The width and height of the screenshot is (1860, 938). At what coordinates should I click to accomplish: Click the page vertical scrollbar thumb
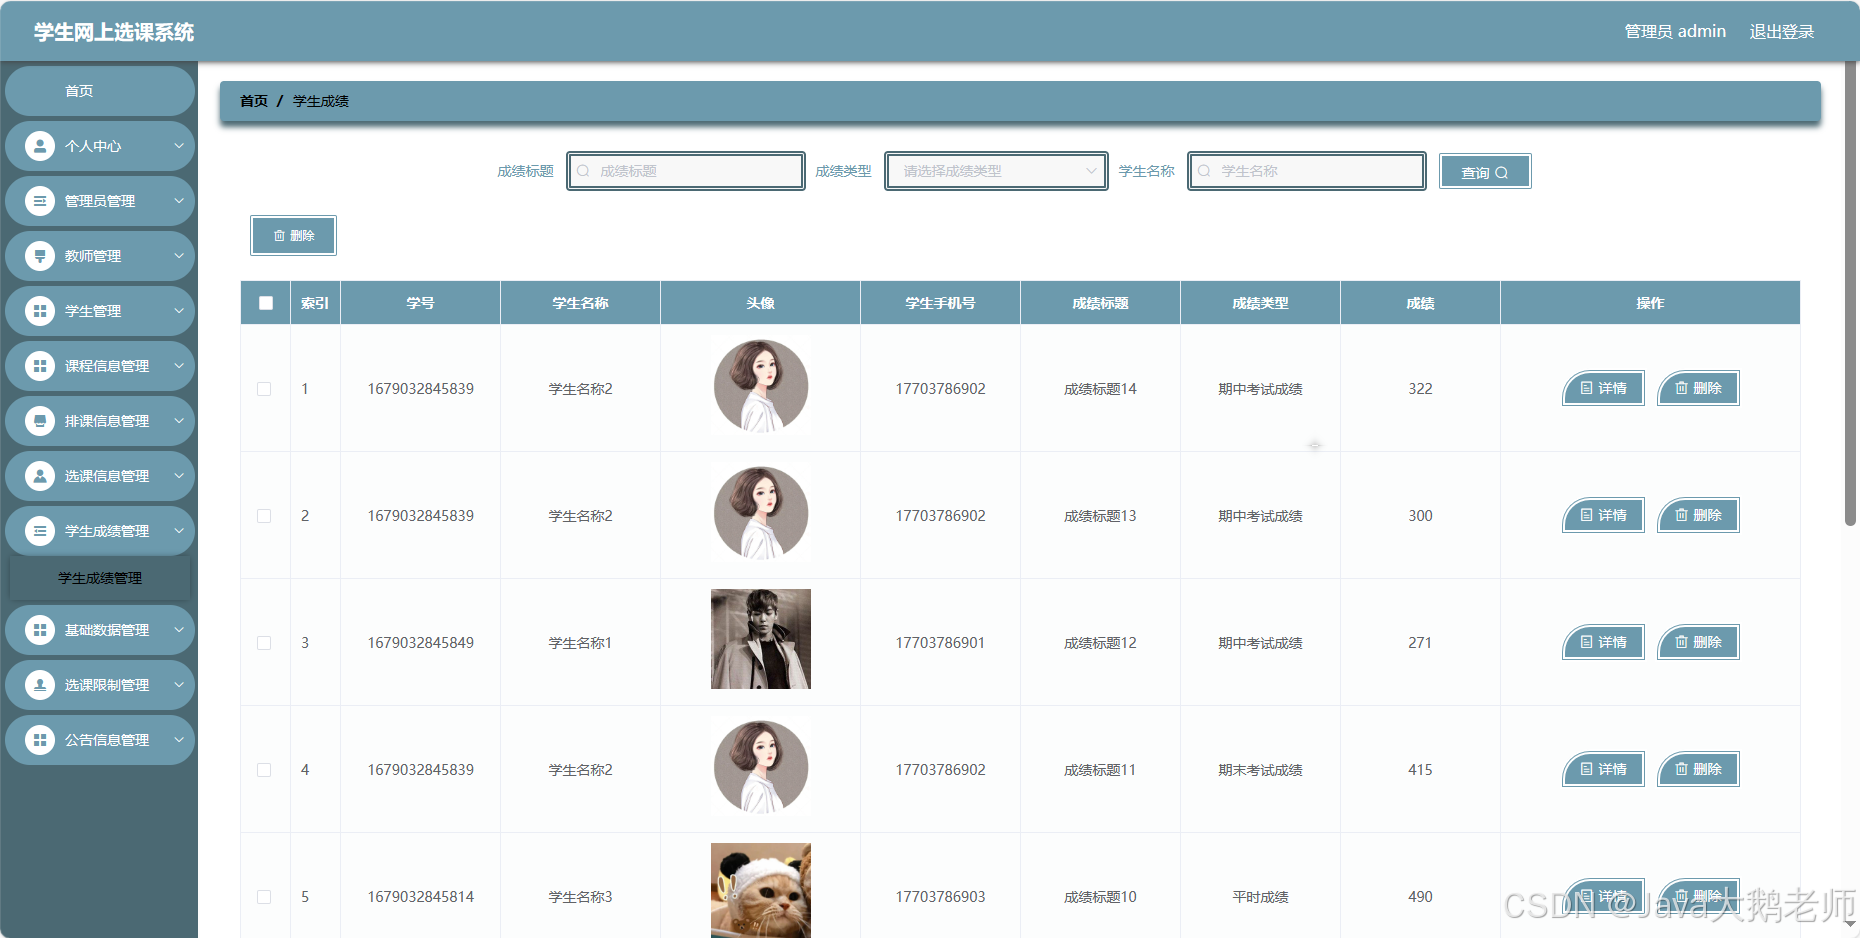coord(1850,293)
